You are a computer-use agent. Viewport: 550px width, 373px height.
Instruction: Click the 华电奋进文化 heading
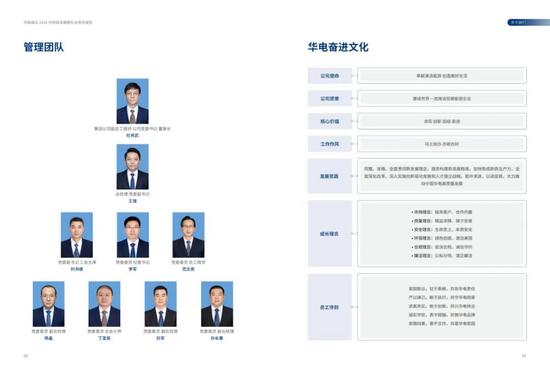pos(338,47)
